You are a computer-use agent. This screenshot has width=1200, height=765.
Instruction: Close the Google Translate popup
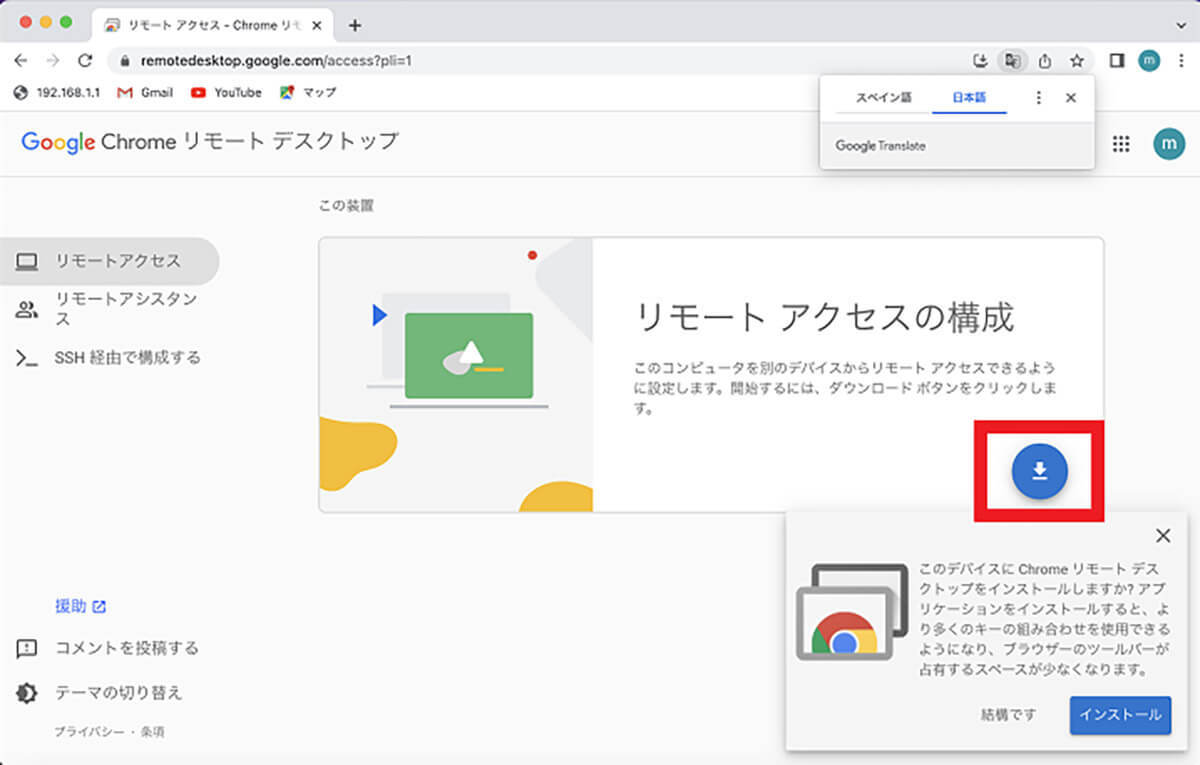[x=1071, y=98]
